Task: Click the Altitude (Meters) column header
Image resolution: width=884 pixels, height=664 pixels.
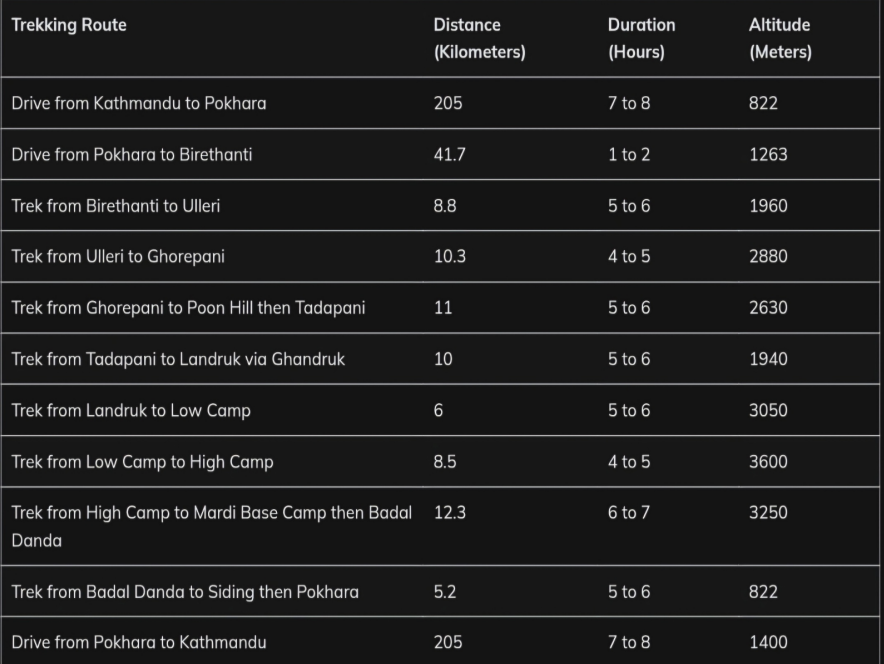Action: (x=780, y=38)
